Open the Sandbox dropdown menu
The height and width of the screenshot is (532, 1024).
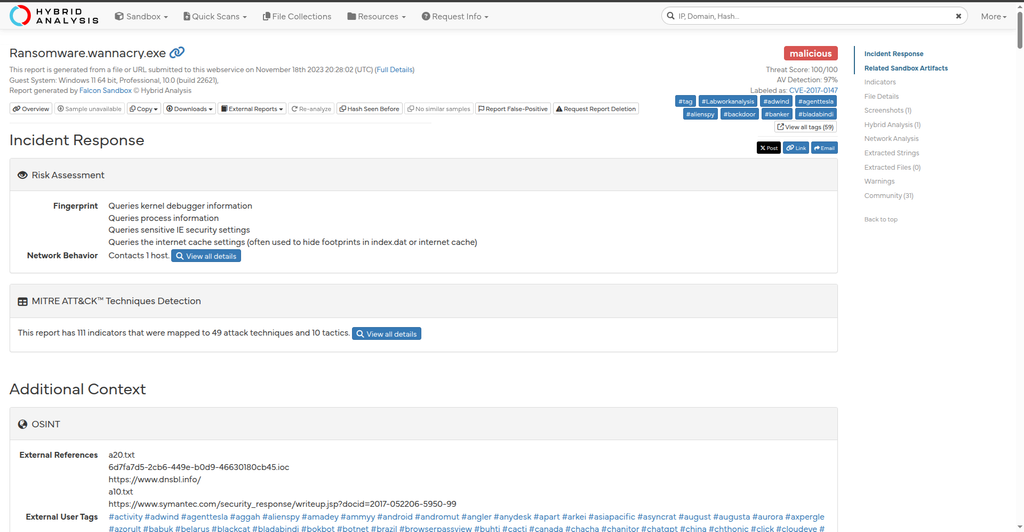(x=141, y=16)
